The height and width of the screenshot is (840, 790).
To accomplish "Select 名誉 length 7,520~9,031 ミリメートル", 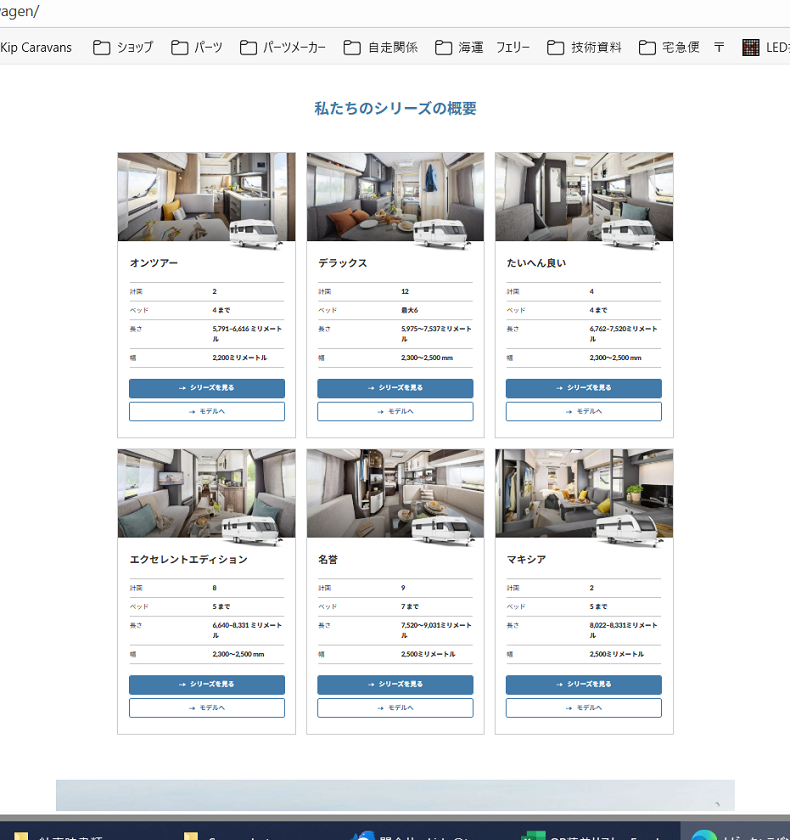I will (436, 630).
